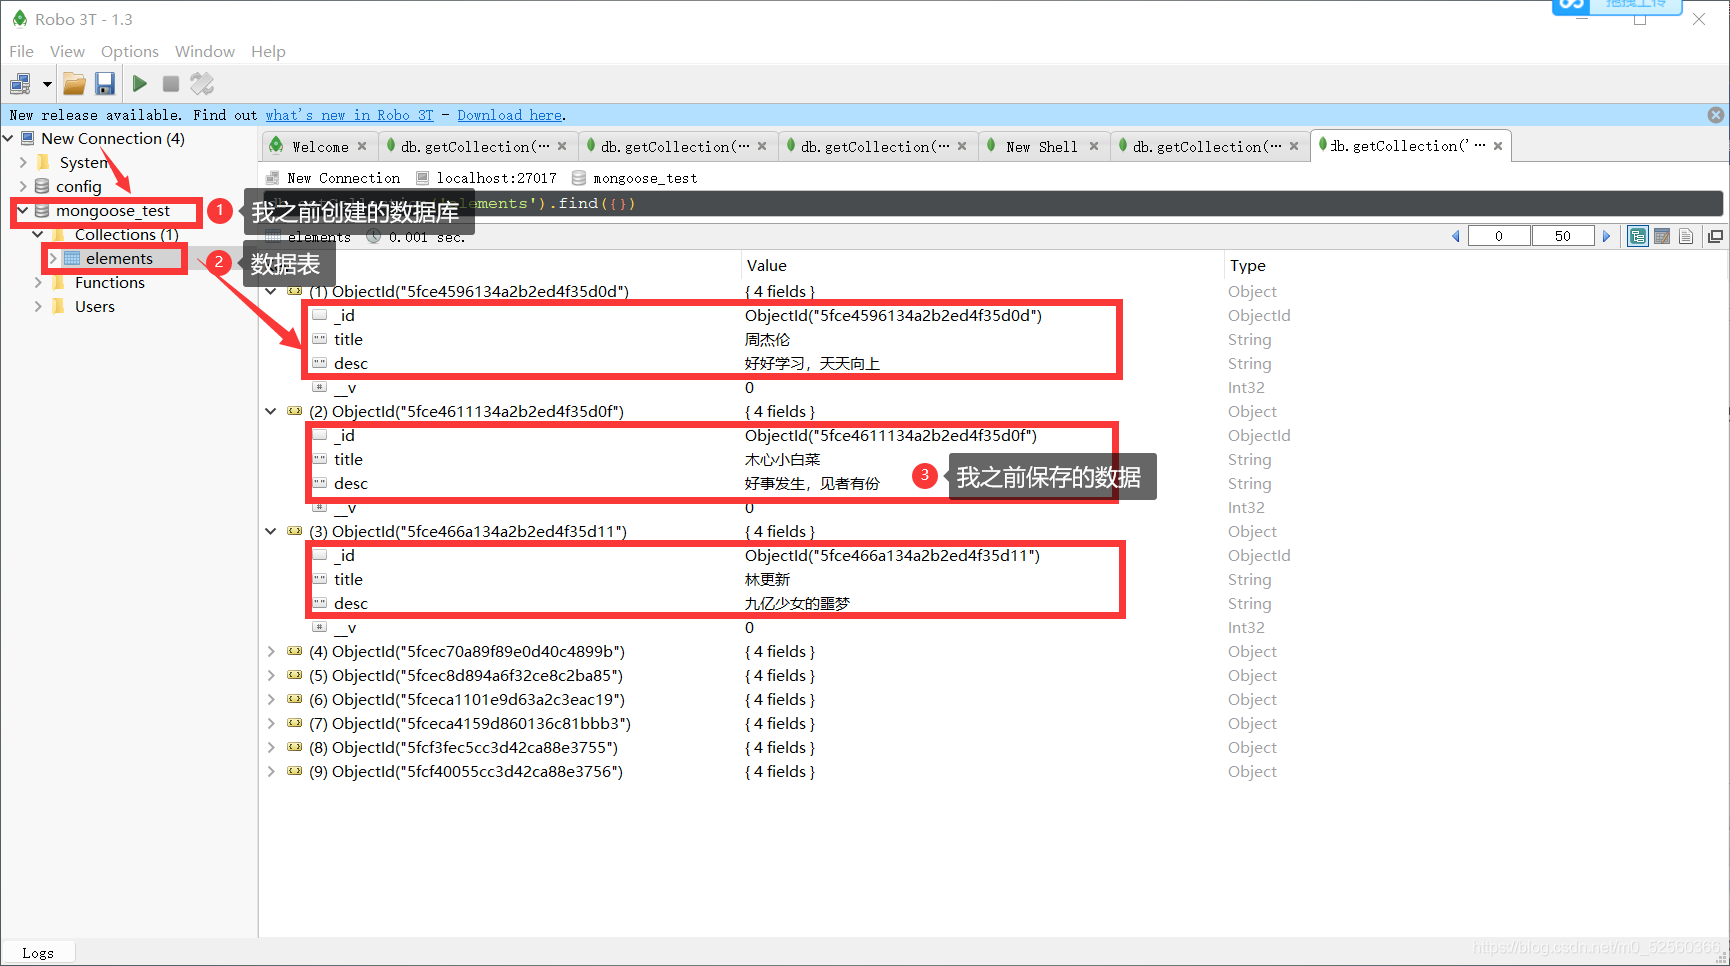Open the Options menu
This screenshot has height=966, width=1730.
point(130,51)
